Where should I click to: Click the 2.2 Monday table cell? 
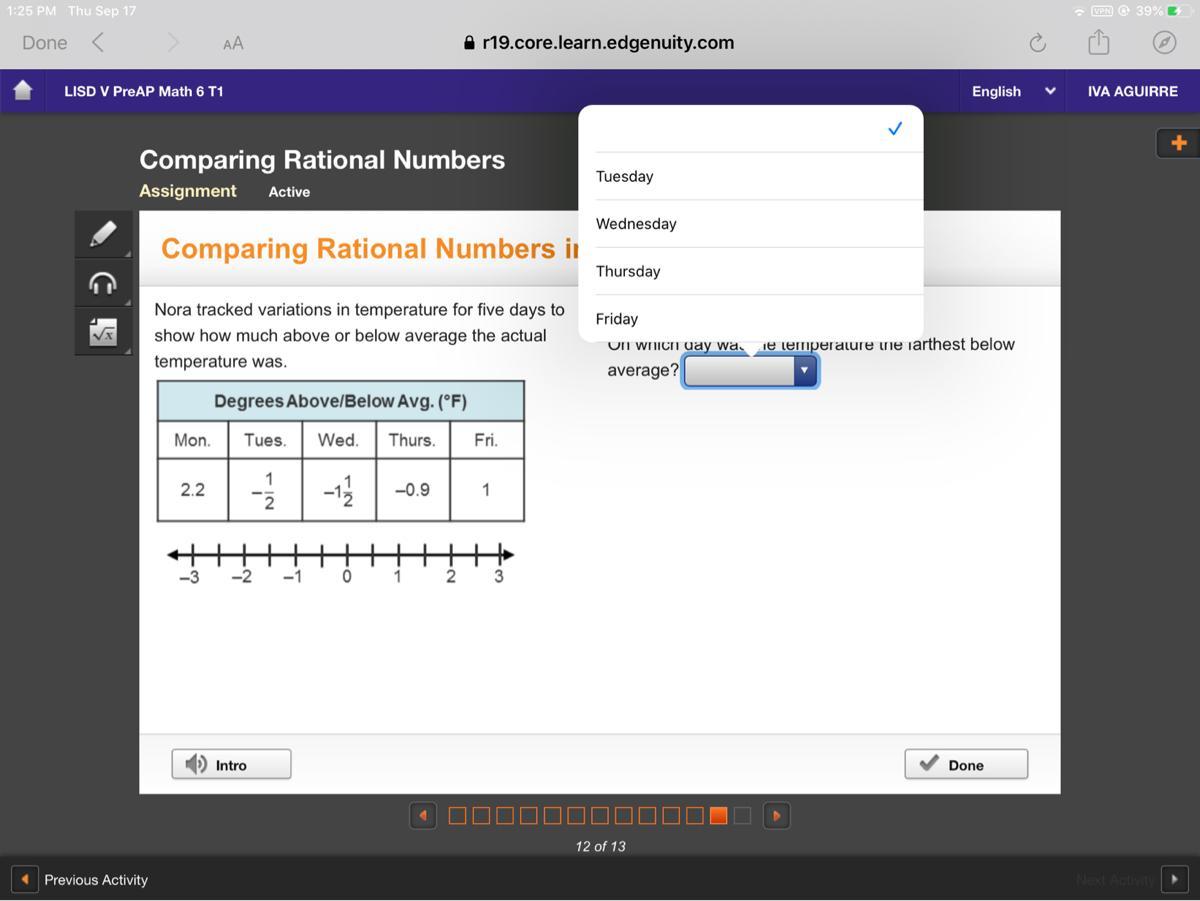point(193,490)
